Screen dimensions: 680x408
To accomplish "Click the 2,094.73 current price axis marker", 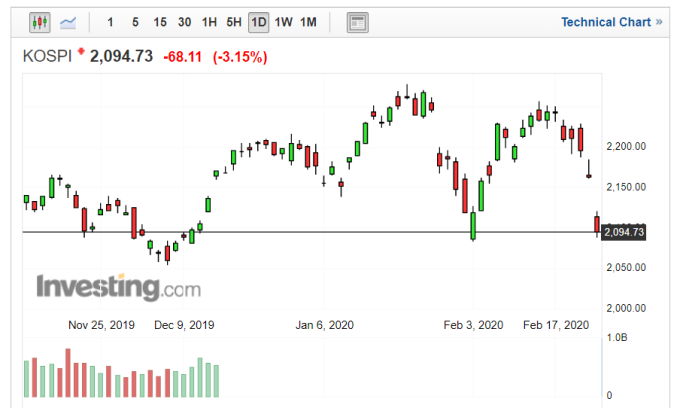I will [x=624, y=232].
